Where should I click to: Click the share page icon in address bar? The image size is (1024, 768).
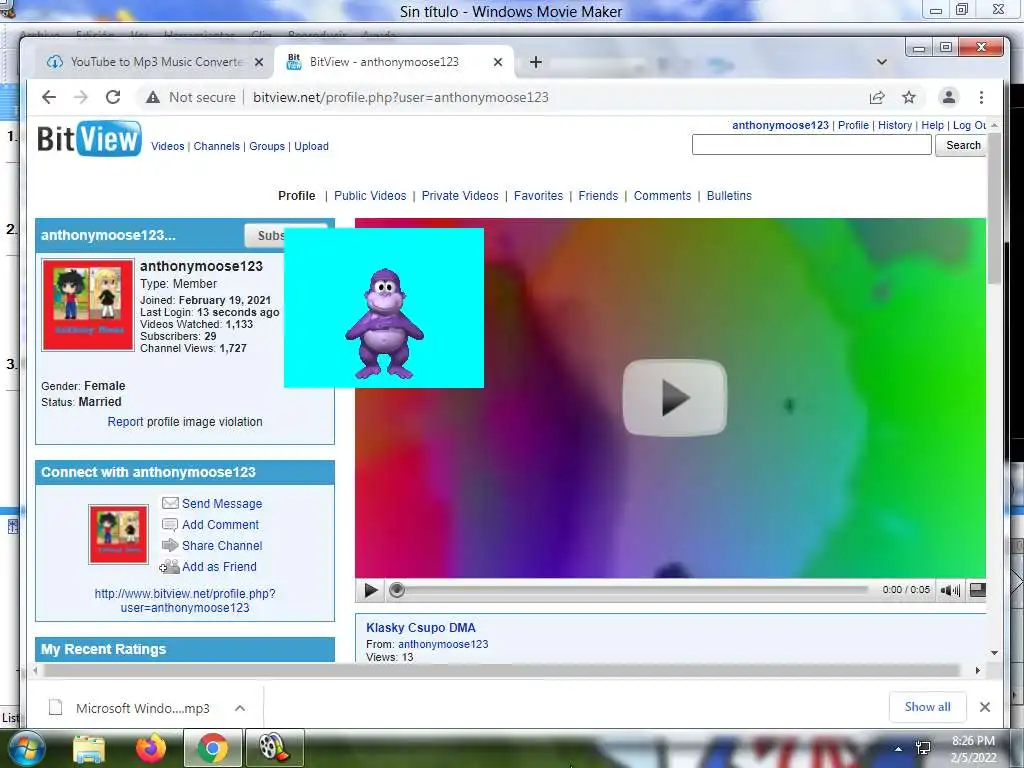tap(877, 97)
